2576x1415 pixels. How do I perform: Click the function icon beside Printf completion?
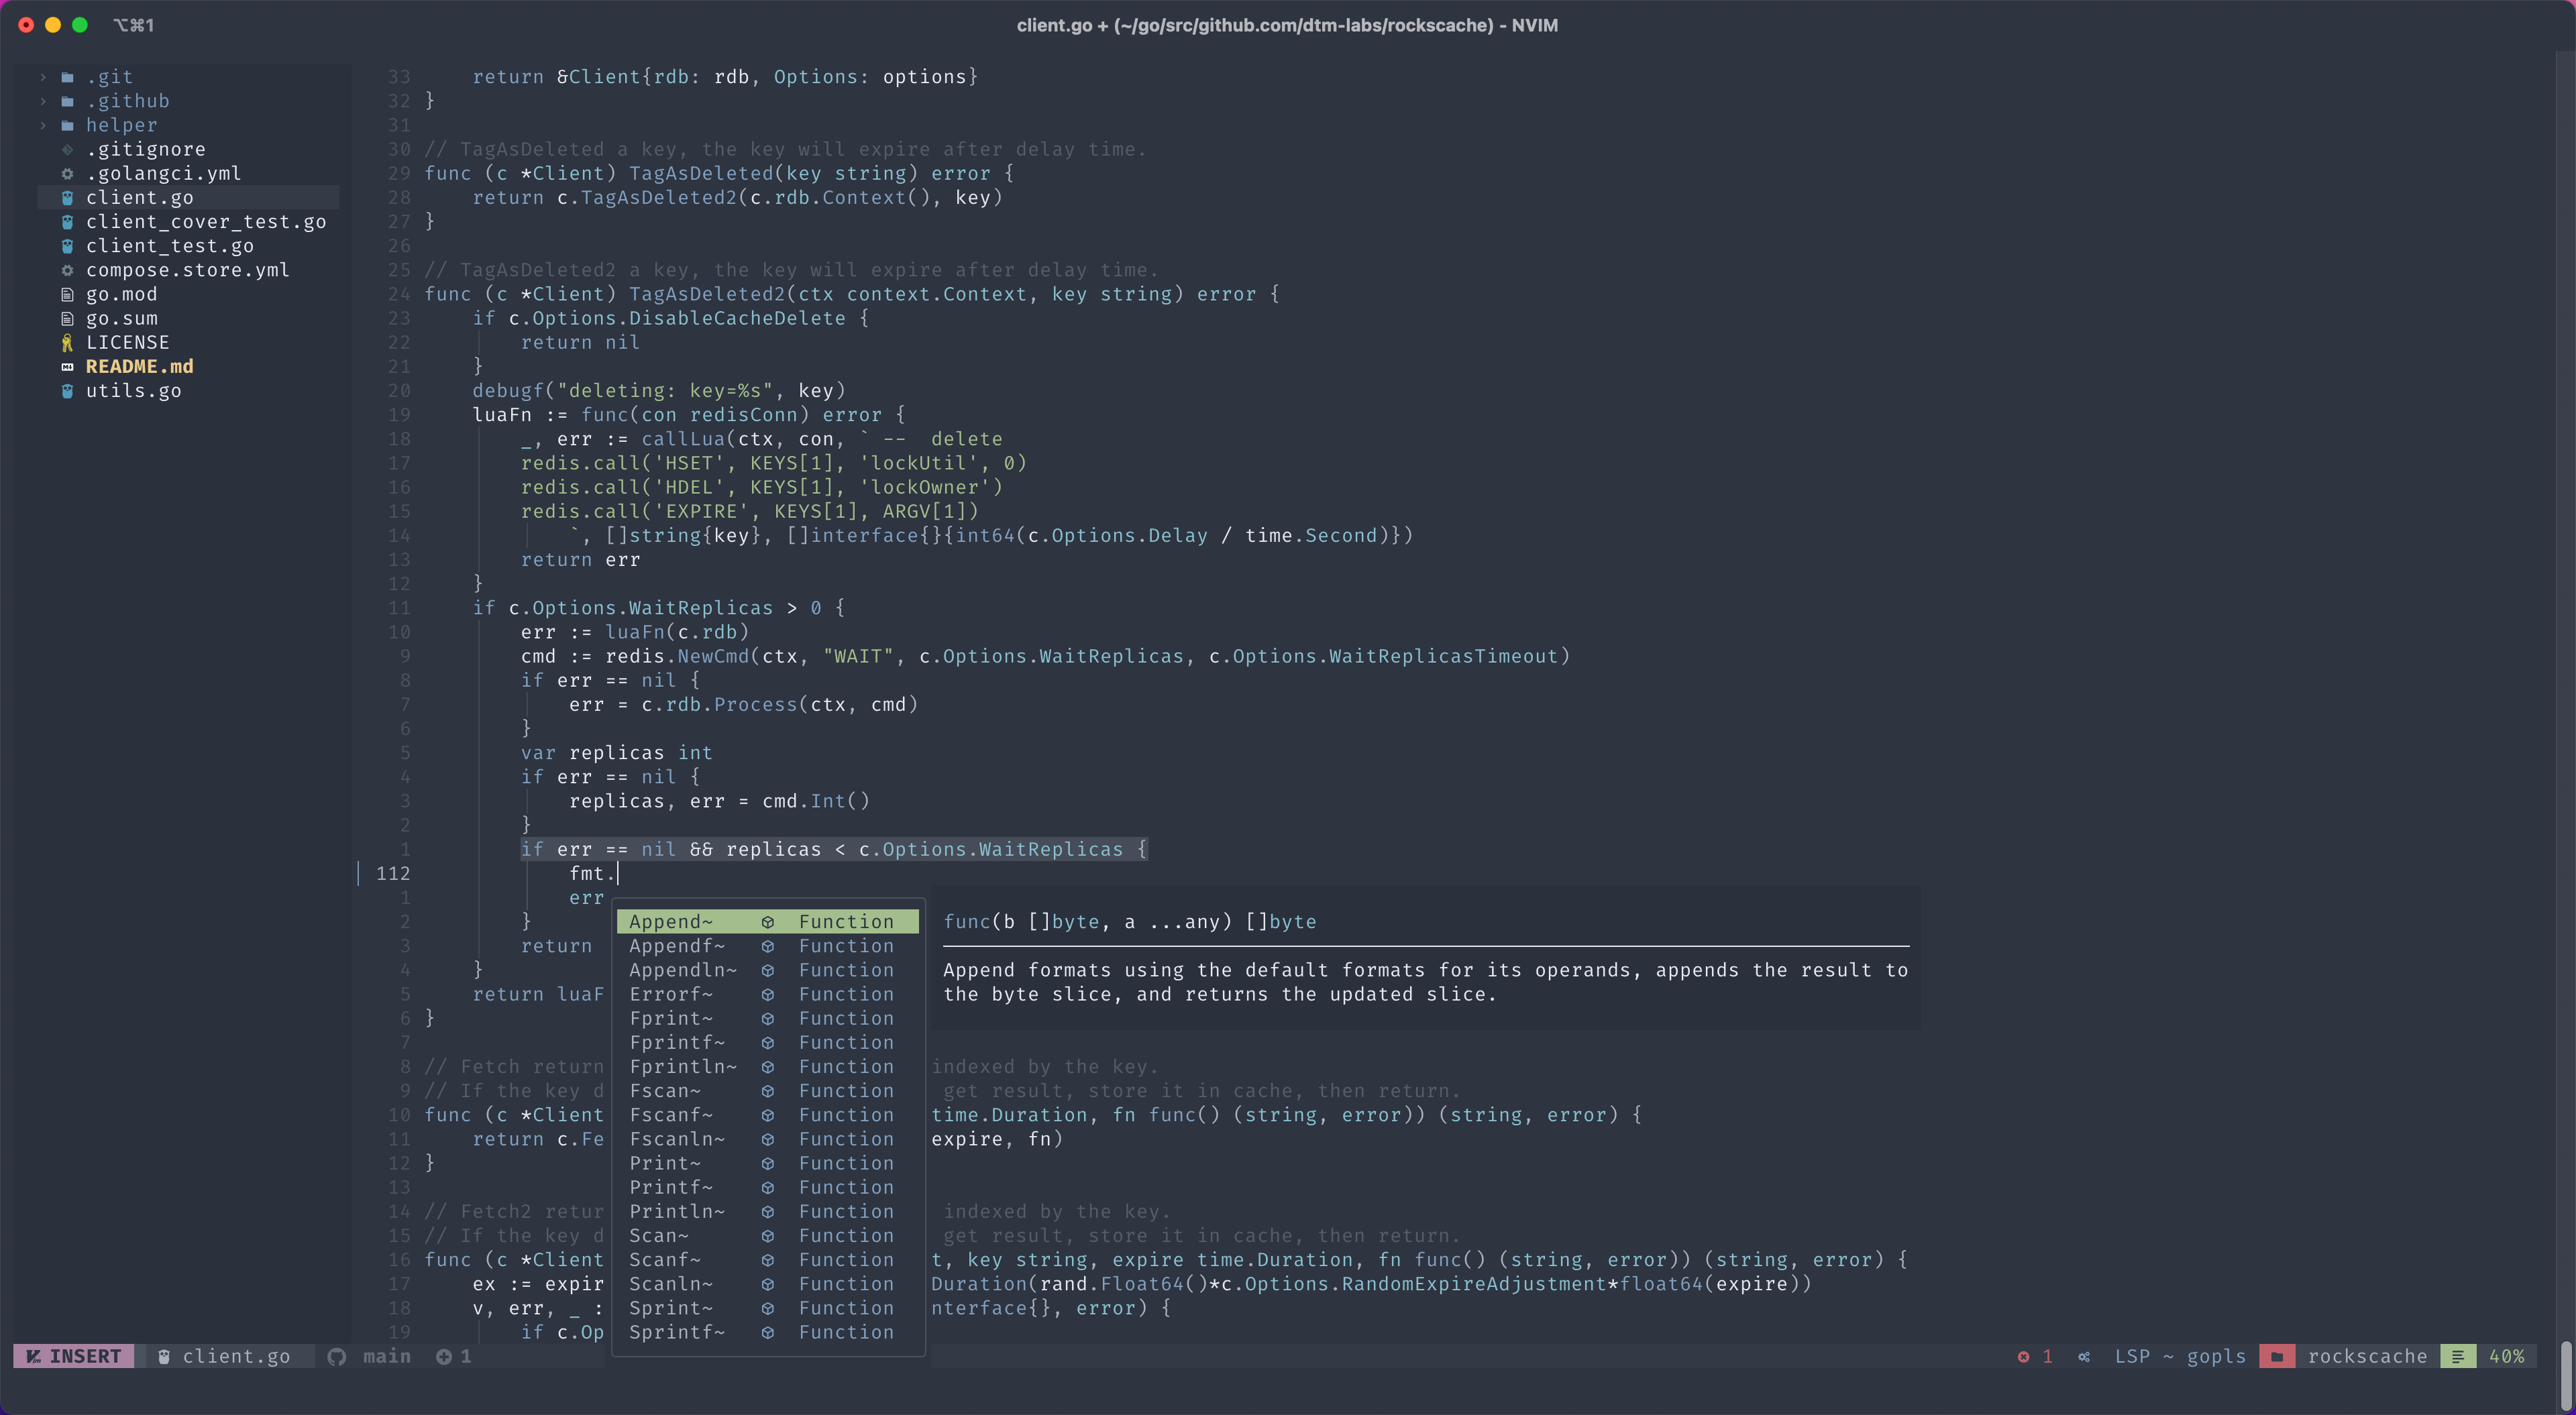[767, 1188]
